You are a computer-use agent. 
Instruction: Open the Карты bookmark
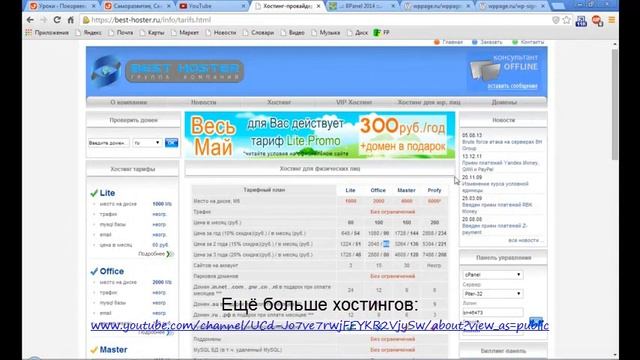click(x=152, y=32)
